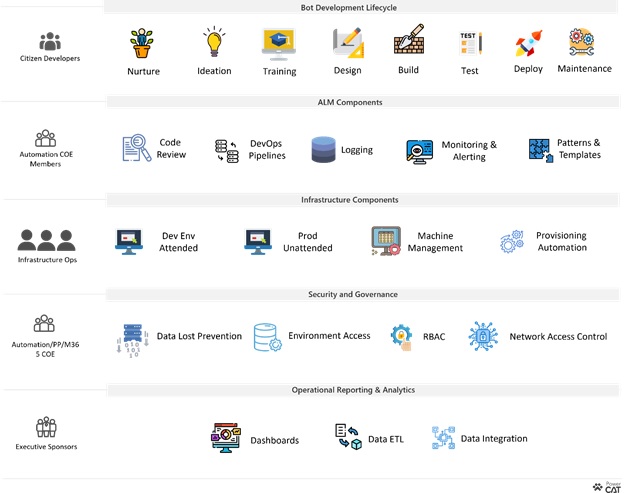Image resolution: width=630 pixels, height=493 pixels.
Task: Select the Deploy rocket icon
Action: [x=529, y=43]
